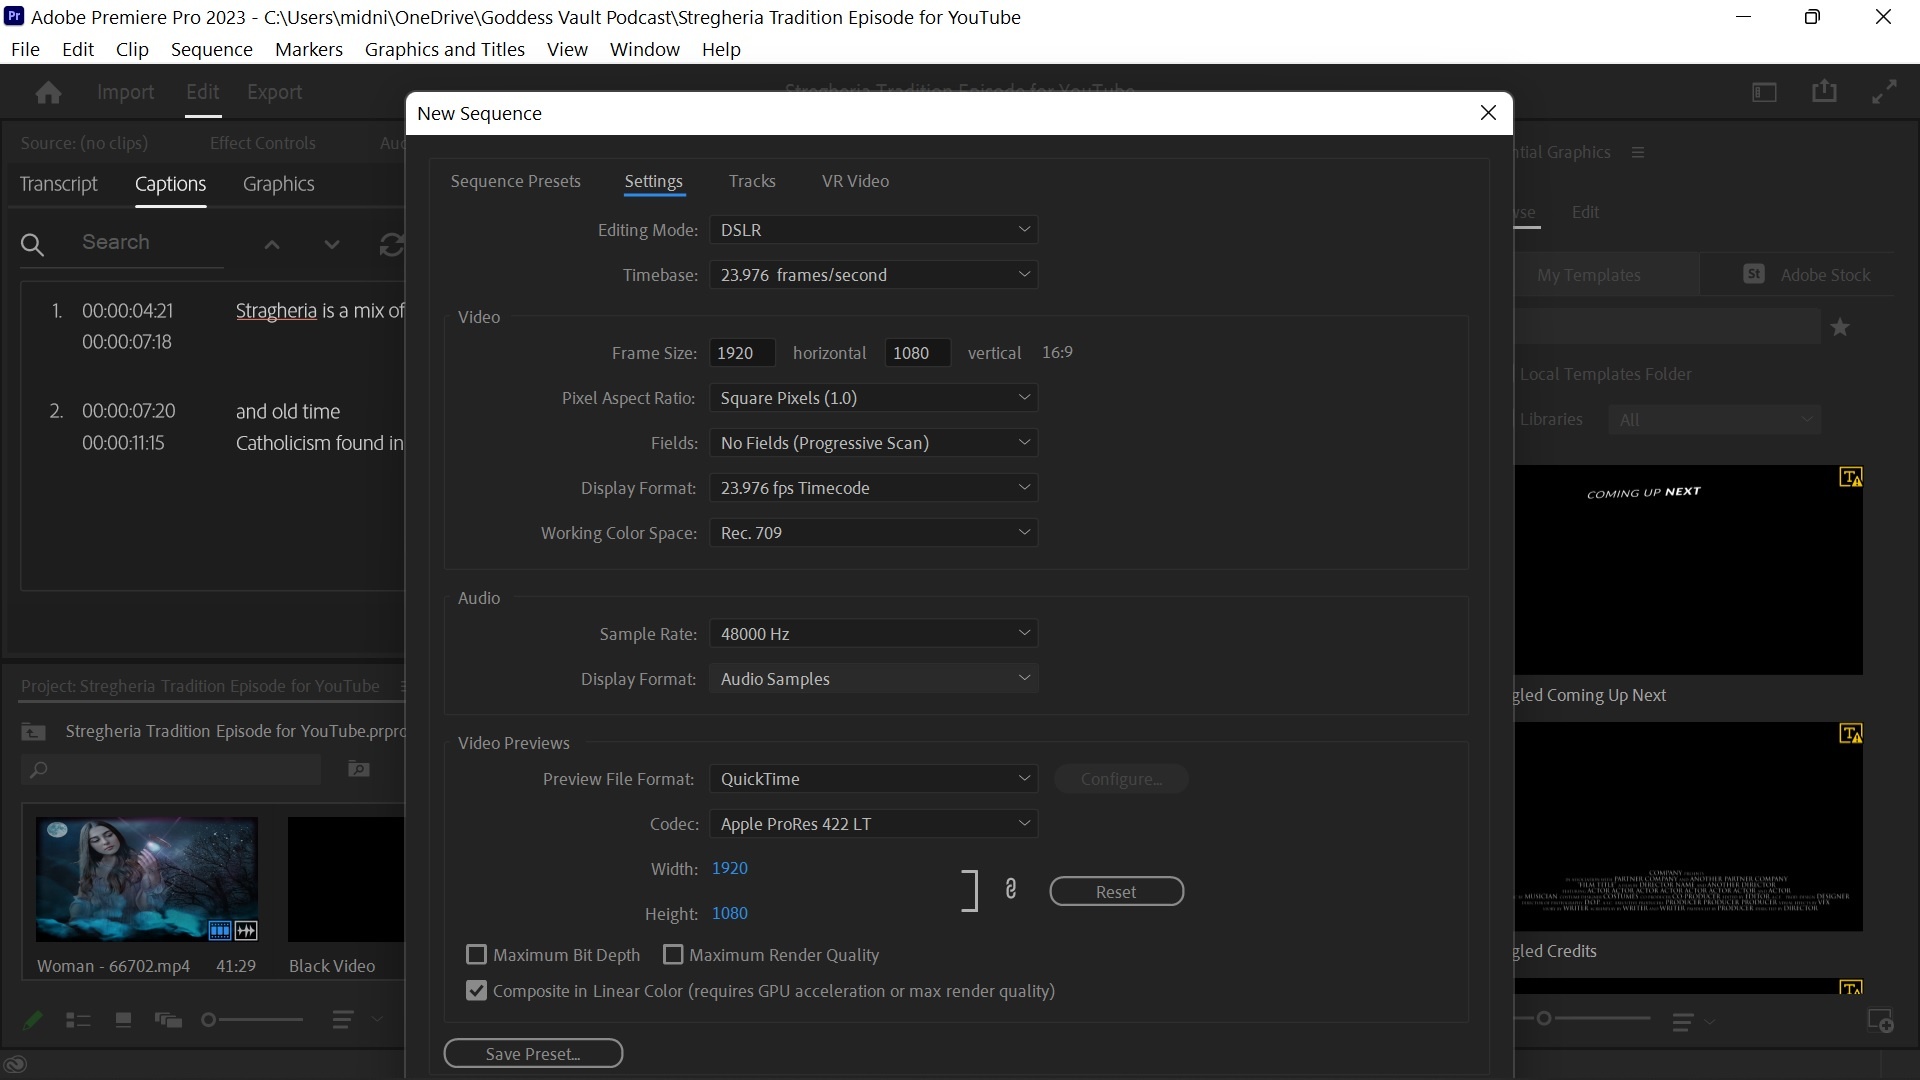The height and width of the screenshot is (1080, 1920).
Task: Click the Home icon in workspace bar
Action: [x=48, y=93]
